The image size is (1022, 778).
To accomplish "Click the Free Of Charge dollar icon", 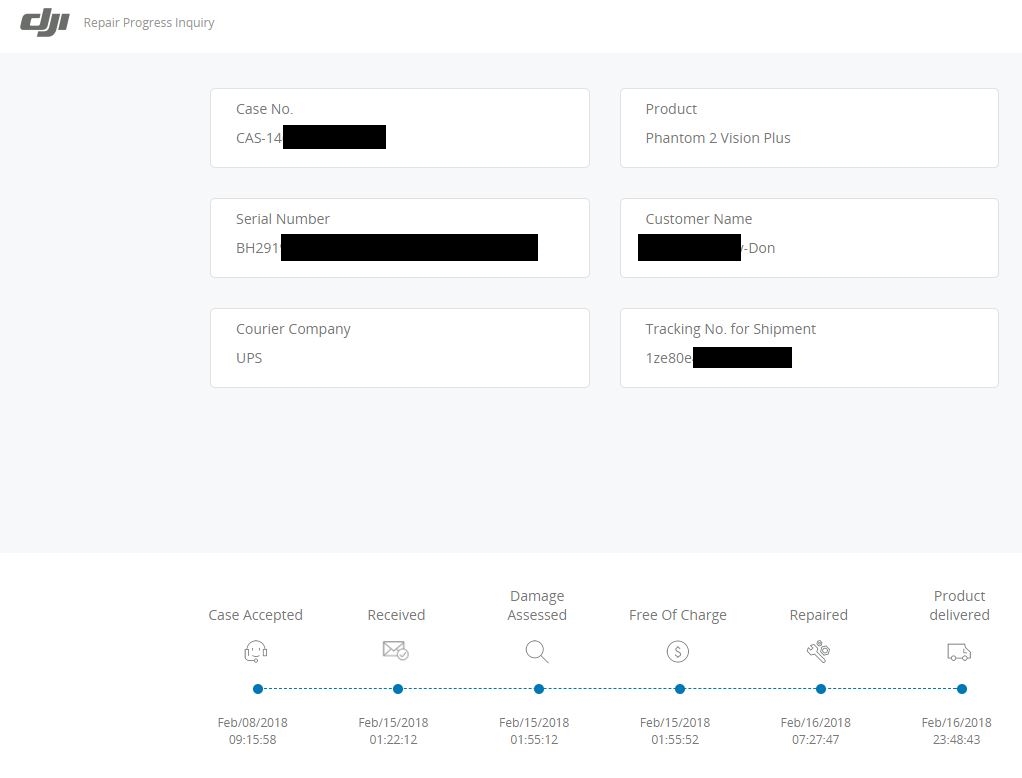I will click(678, 651).
